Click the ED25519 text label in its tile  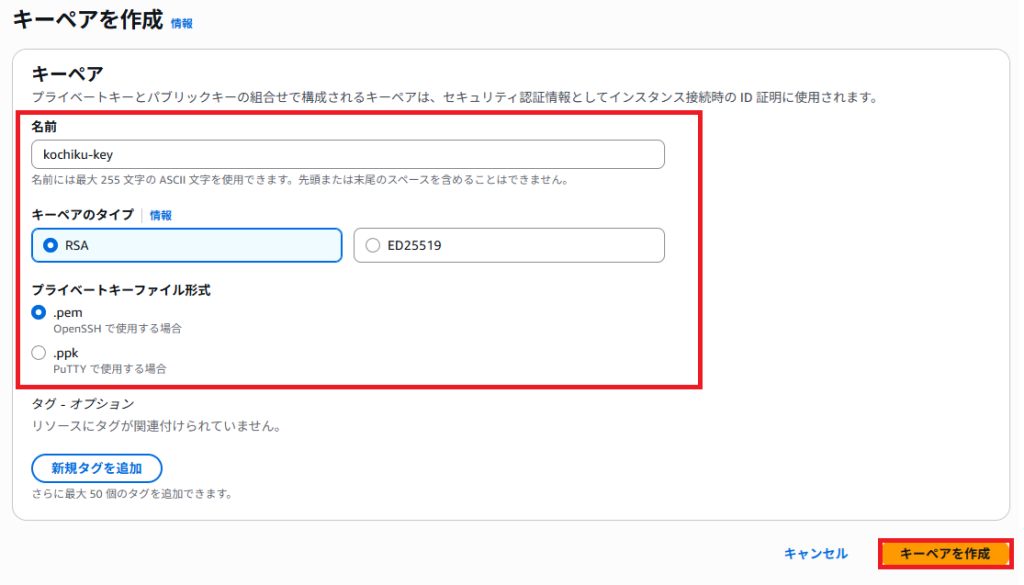(x=414, y=245)
